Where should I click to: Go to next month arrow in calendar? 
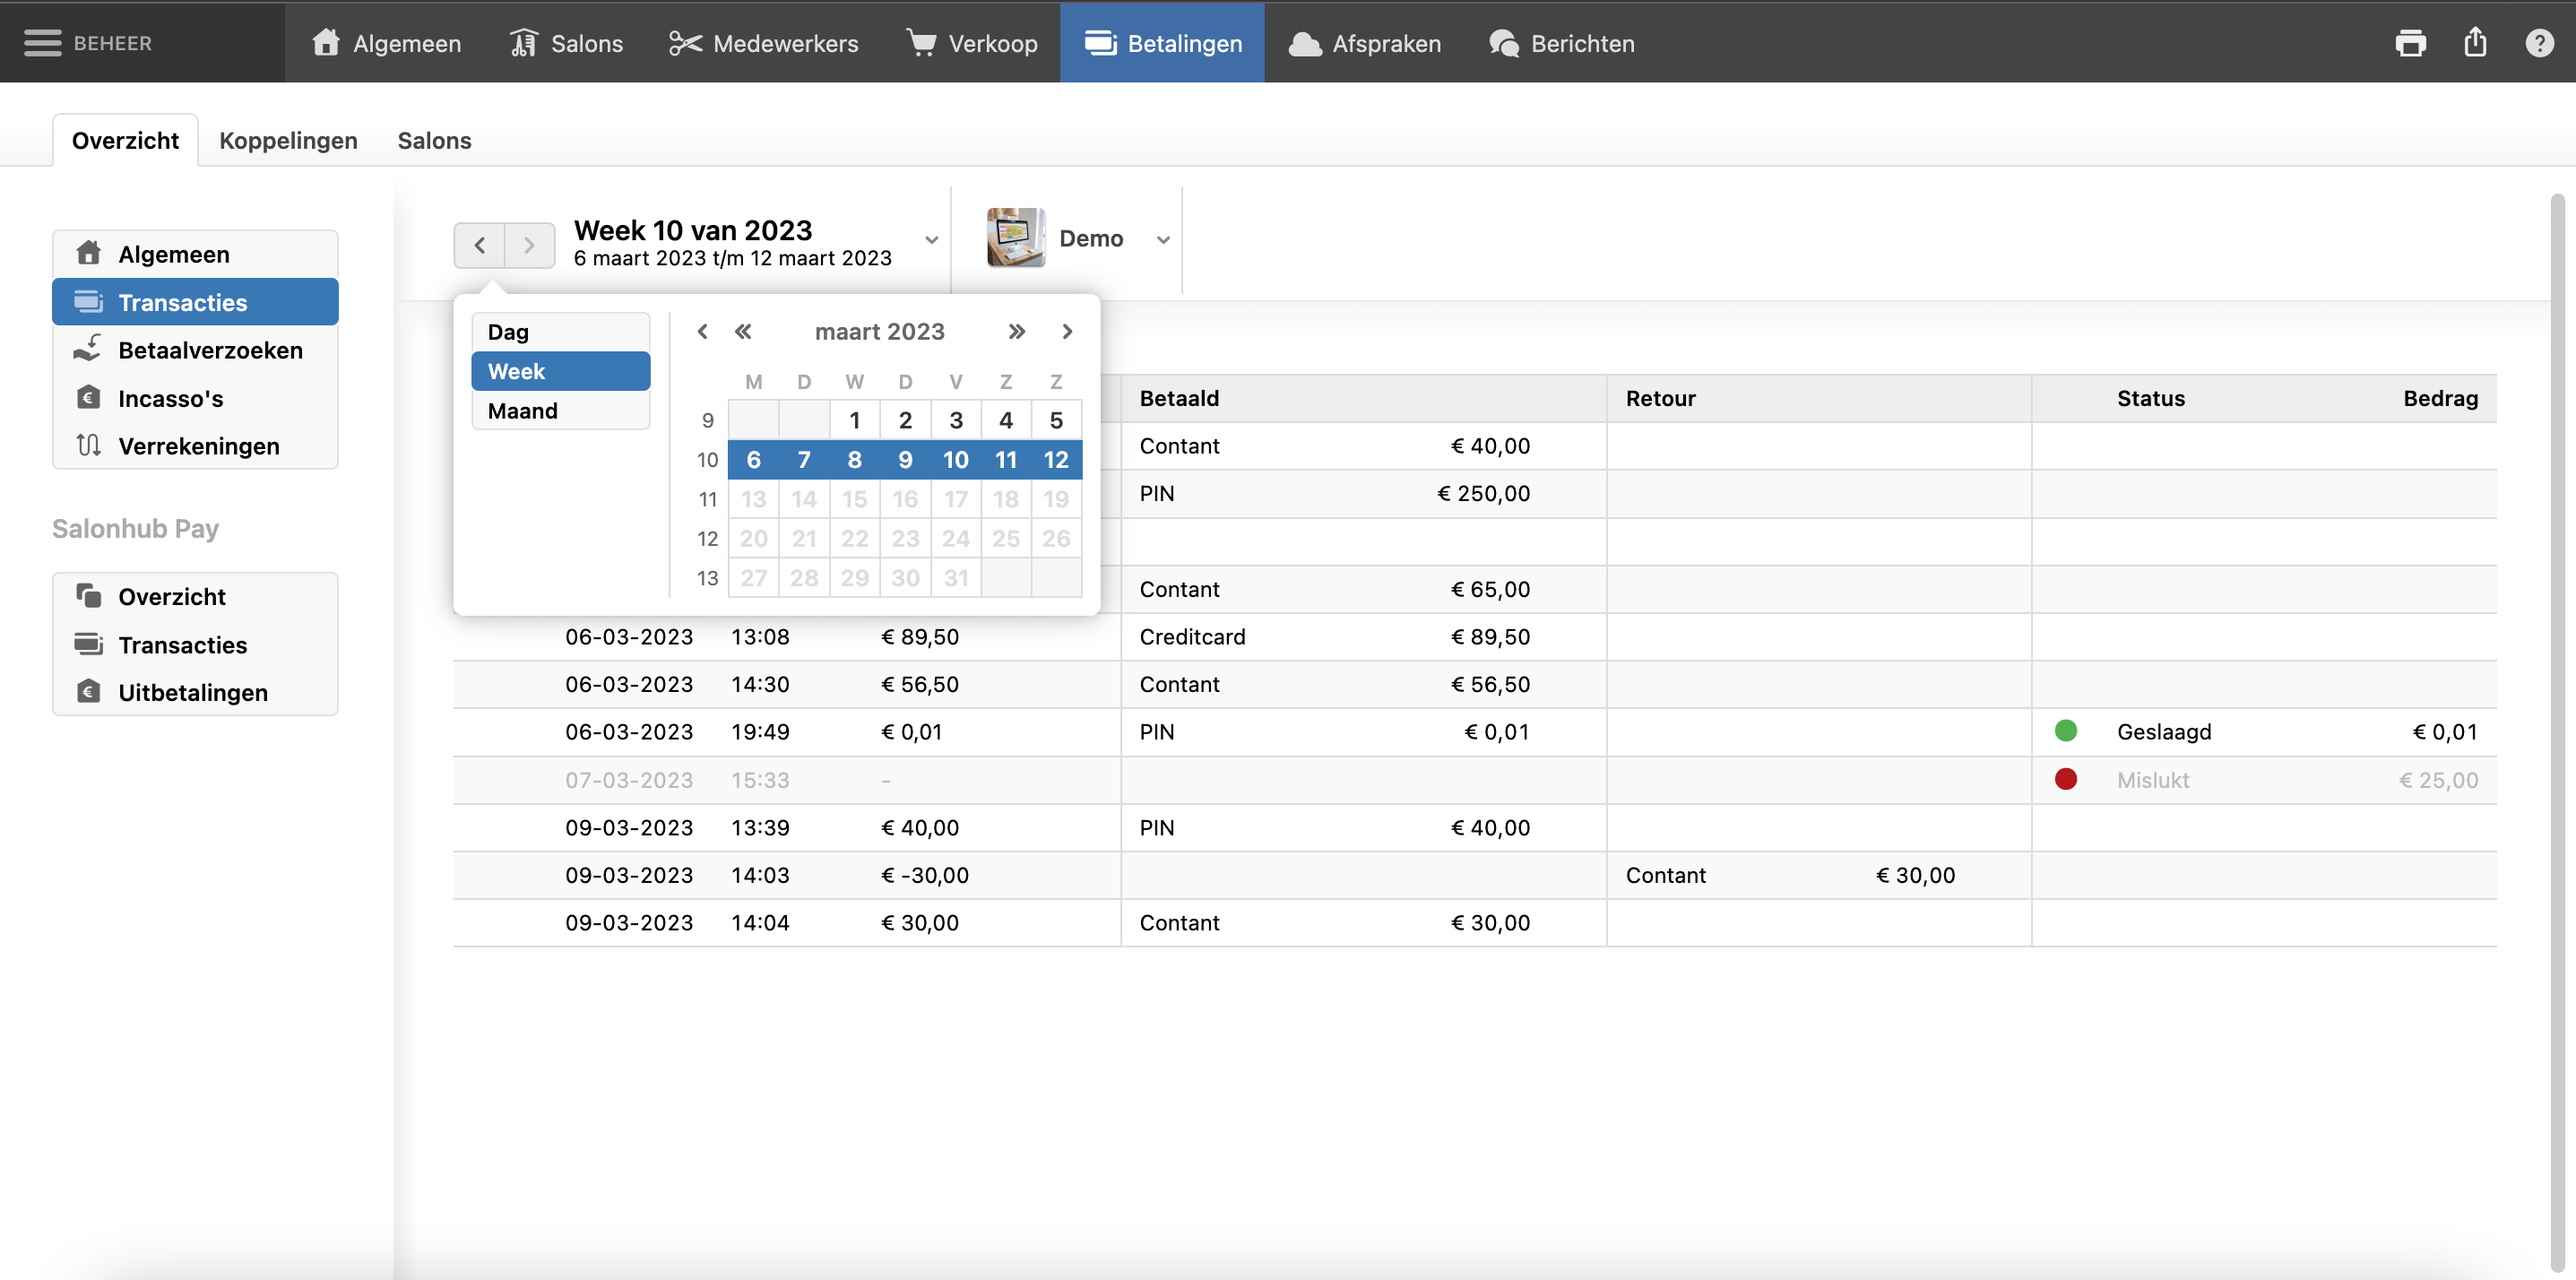point(1067,332)
